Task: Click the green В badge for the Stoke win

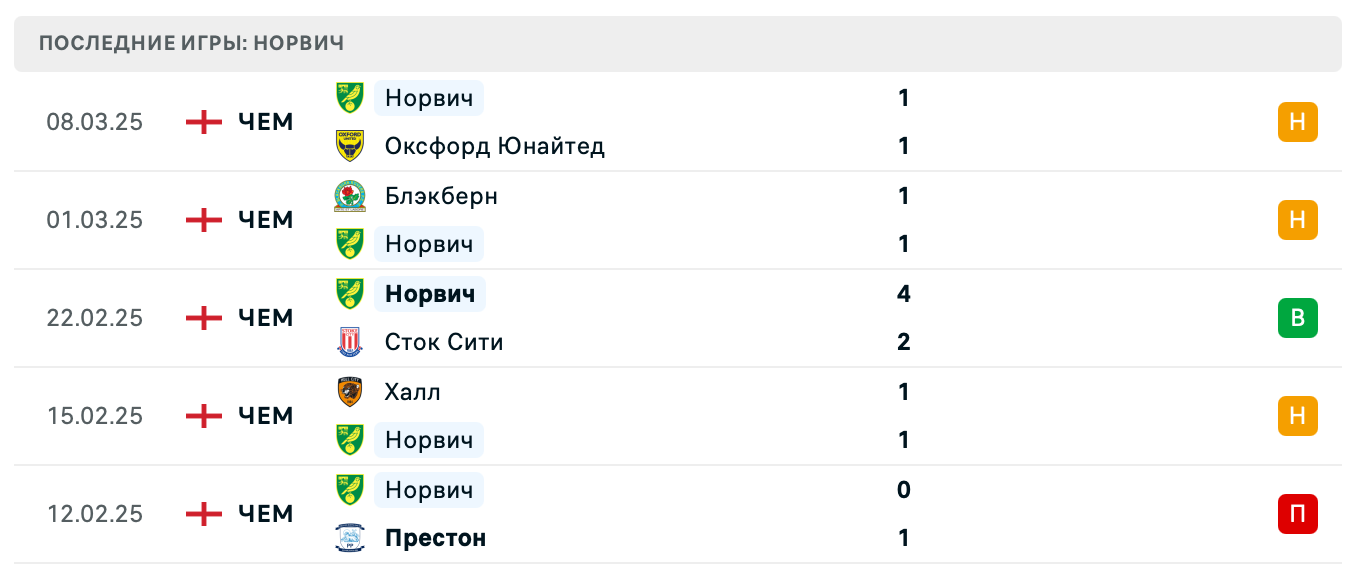Action: (1297, 318)
